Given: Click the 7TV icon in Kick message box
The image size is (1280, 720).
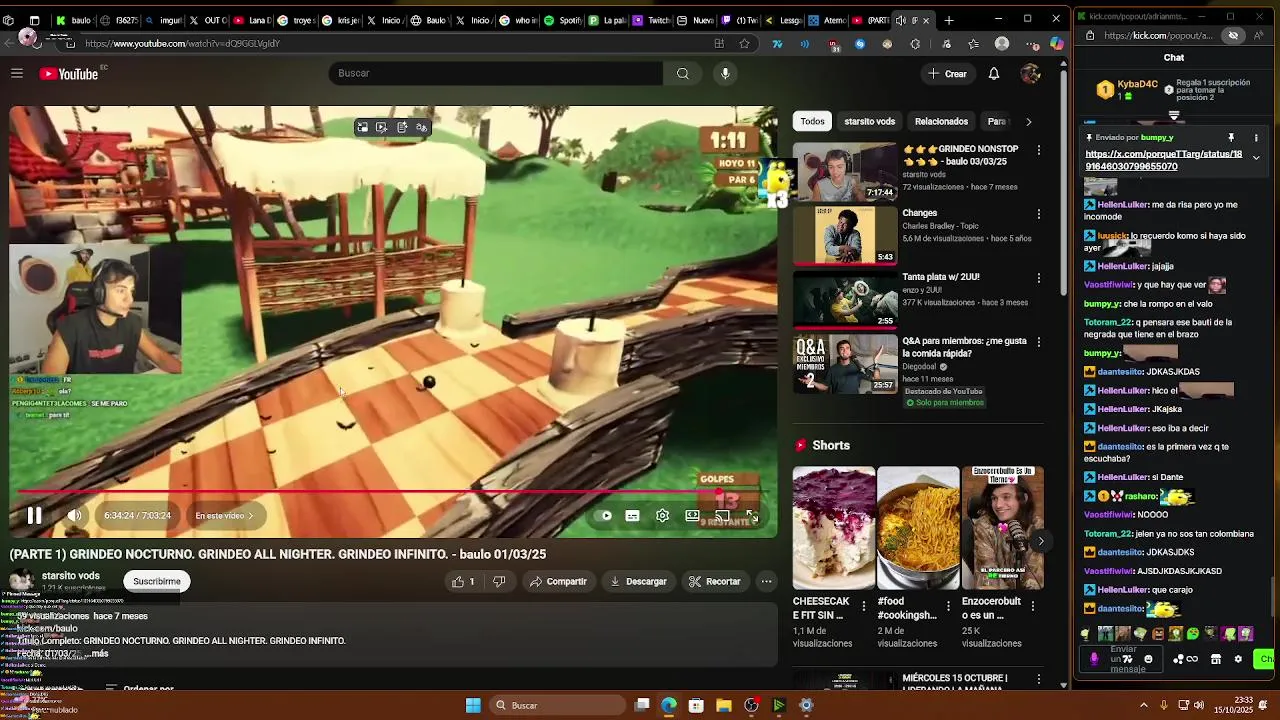Looking at the screenshot, I should click(1128, 659).
